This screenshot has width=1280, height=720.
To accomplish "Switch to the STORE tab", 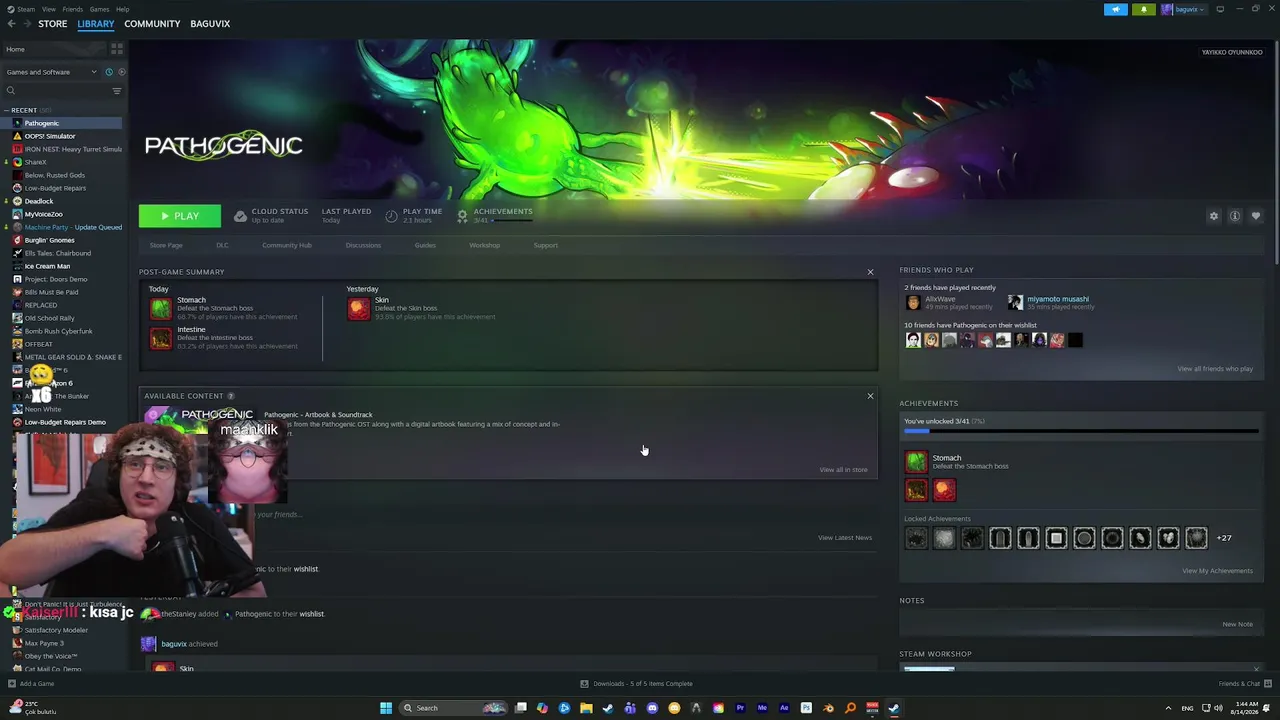I will pos(53,24).
